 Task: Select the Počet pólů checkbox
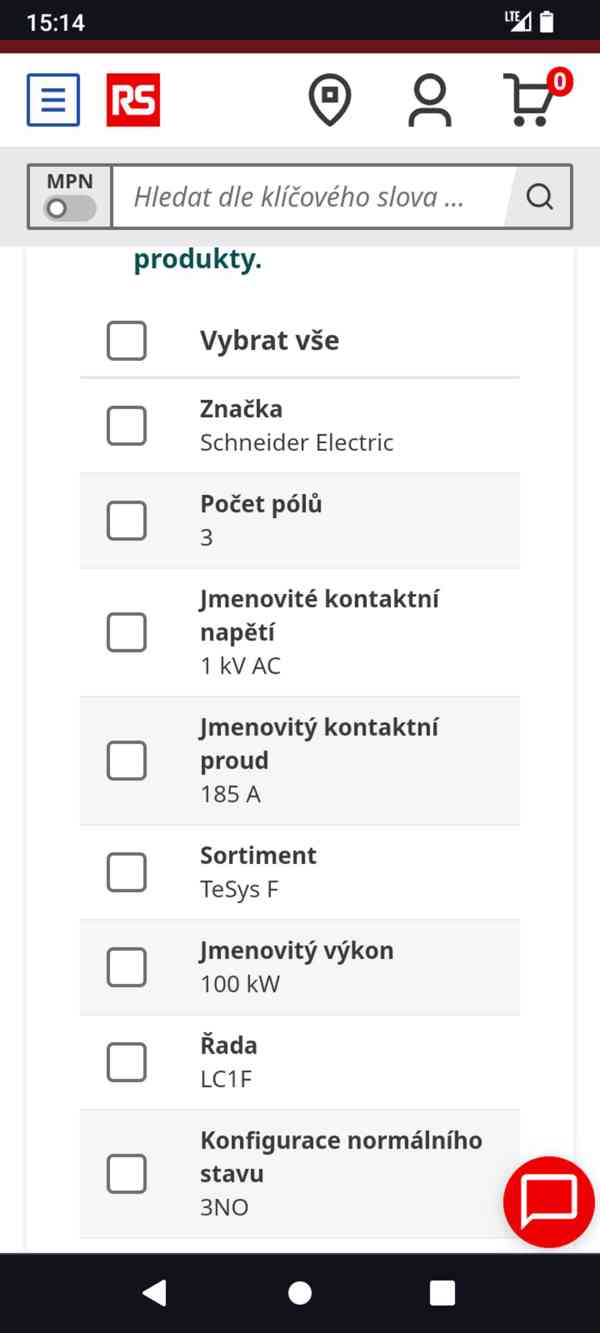click(x=127, y=521)
